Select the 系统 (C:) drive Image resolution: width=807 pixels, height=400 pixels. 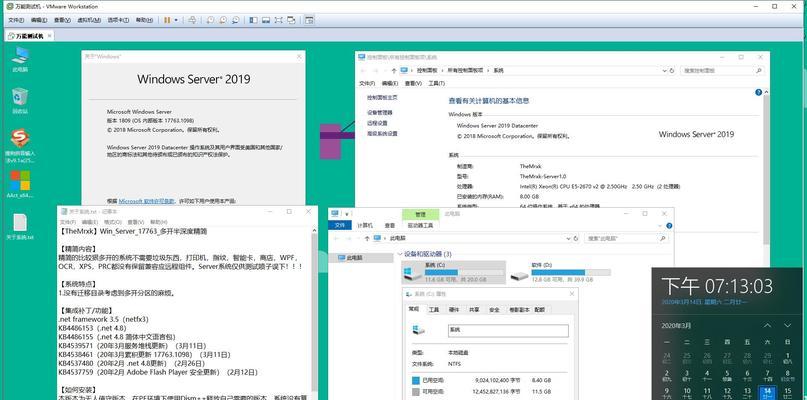click(x=453, y=271)
